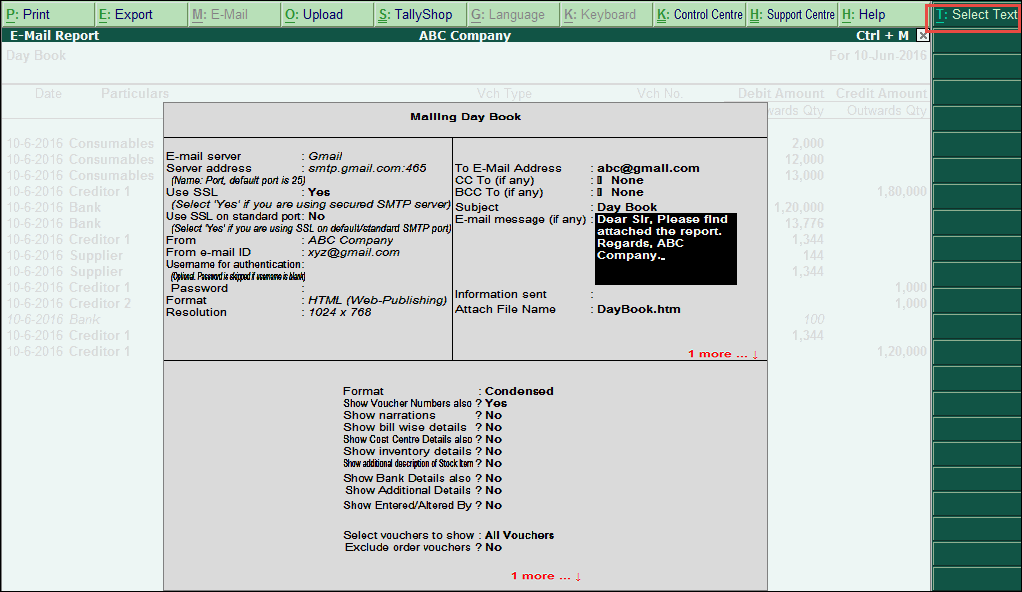Click the 'Debit Amount' column header

[781, 93]
